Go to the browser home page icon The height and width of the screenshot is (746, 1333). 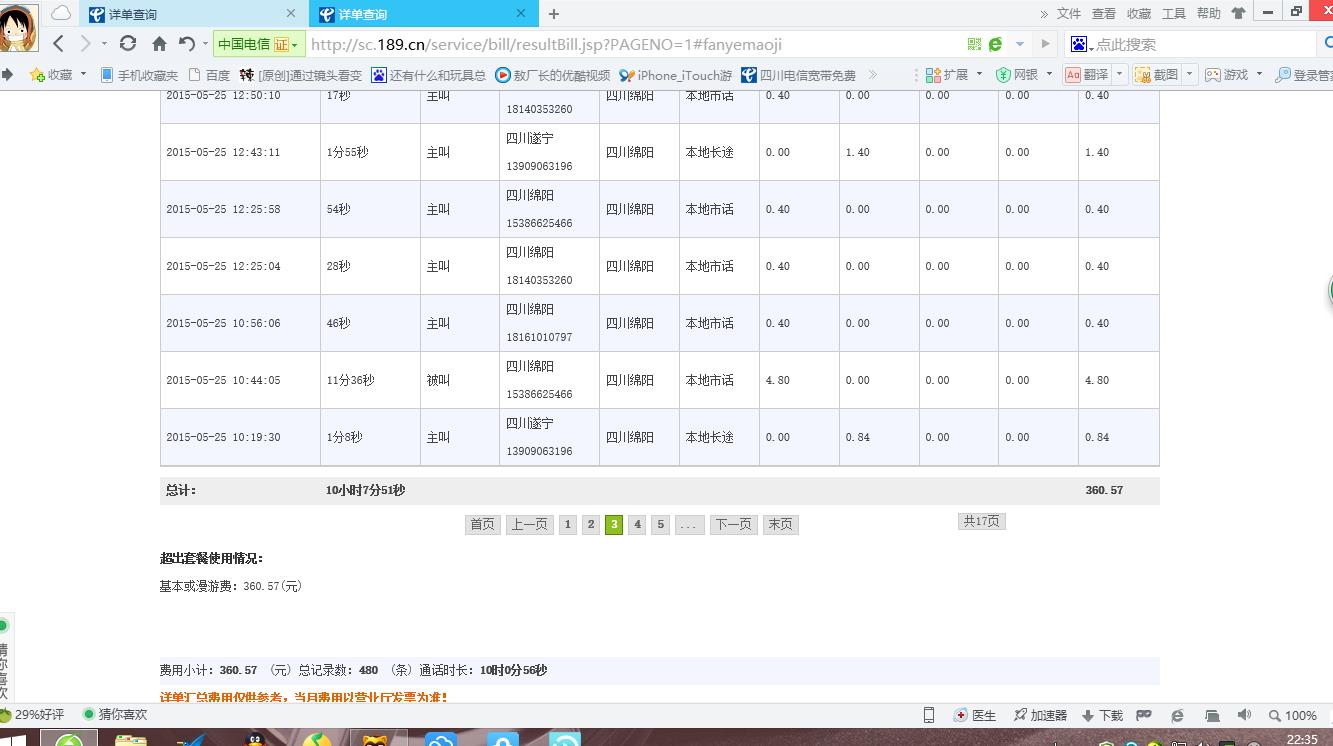(x=159, y=44)
